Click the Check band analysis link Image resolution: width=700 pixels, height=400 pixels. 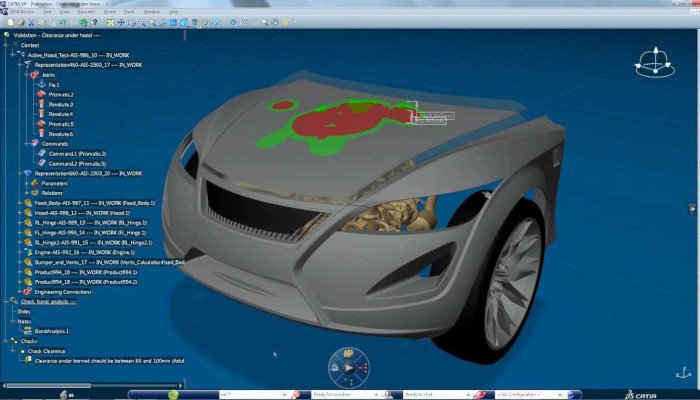pos(48,301)
